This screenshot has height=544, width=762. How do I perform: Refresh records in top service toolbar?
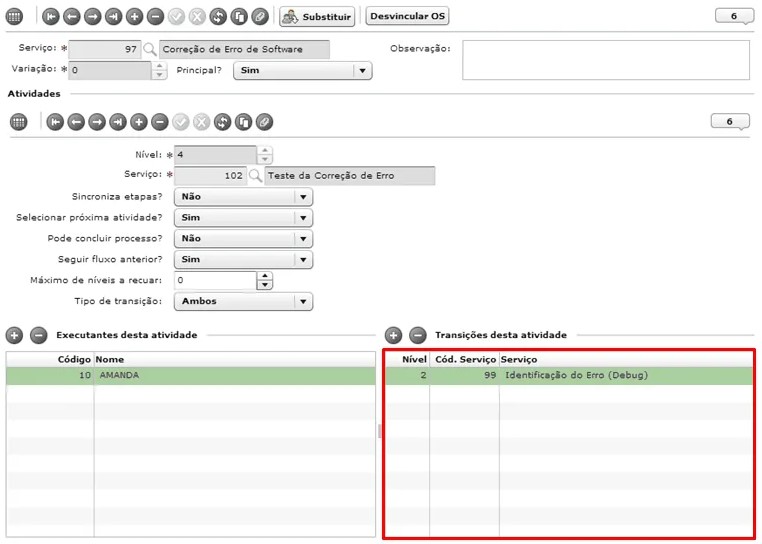click(218, 17)
